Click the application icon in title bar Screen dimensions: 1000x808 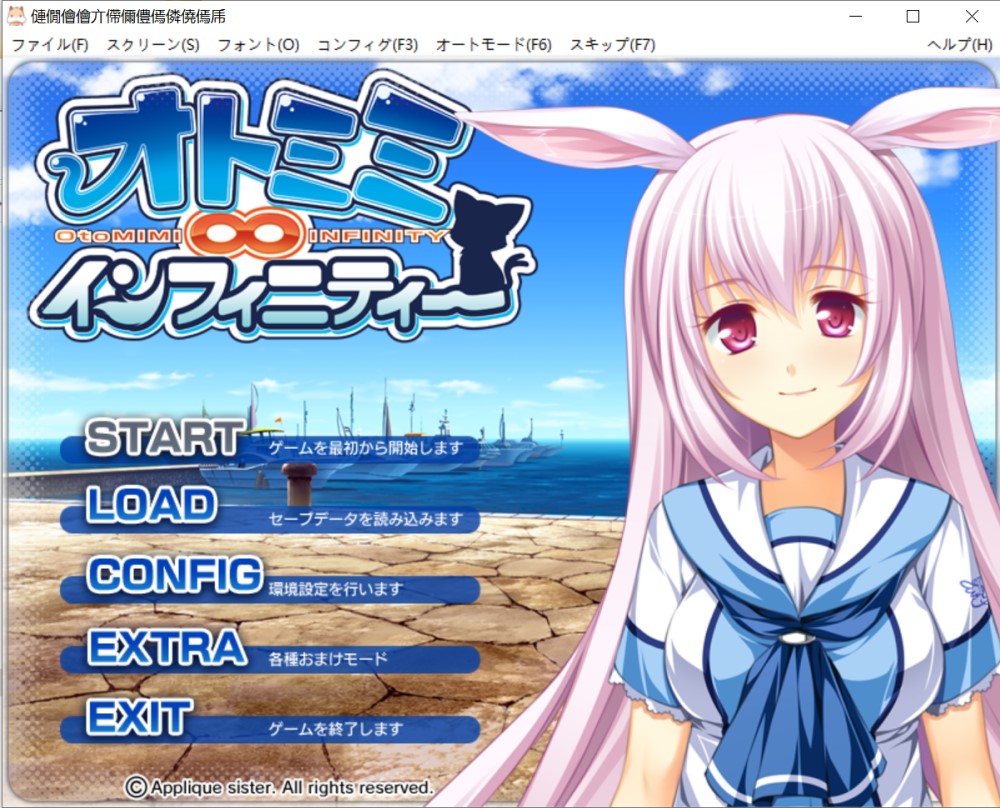(15, 16)
